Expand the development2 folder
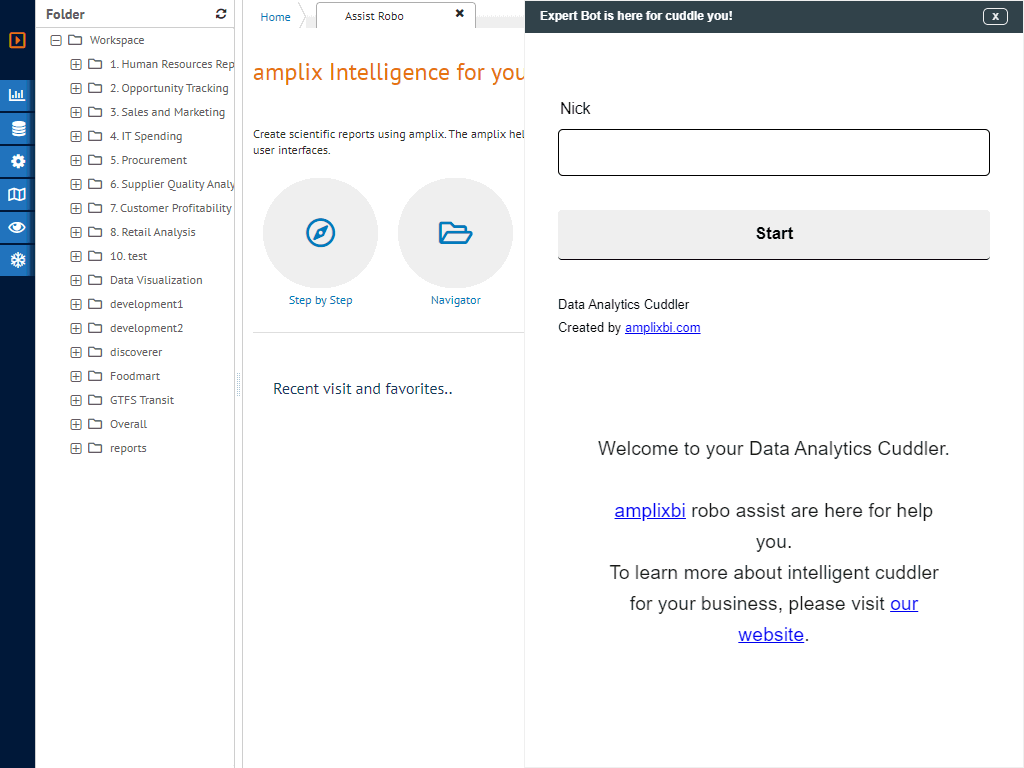Image resolution: width=1024 pixels, height=768 pixels. click(76, 328)
